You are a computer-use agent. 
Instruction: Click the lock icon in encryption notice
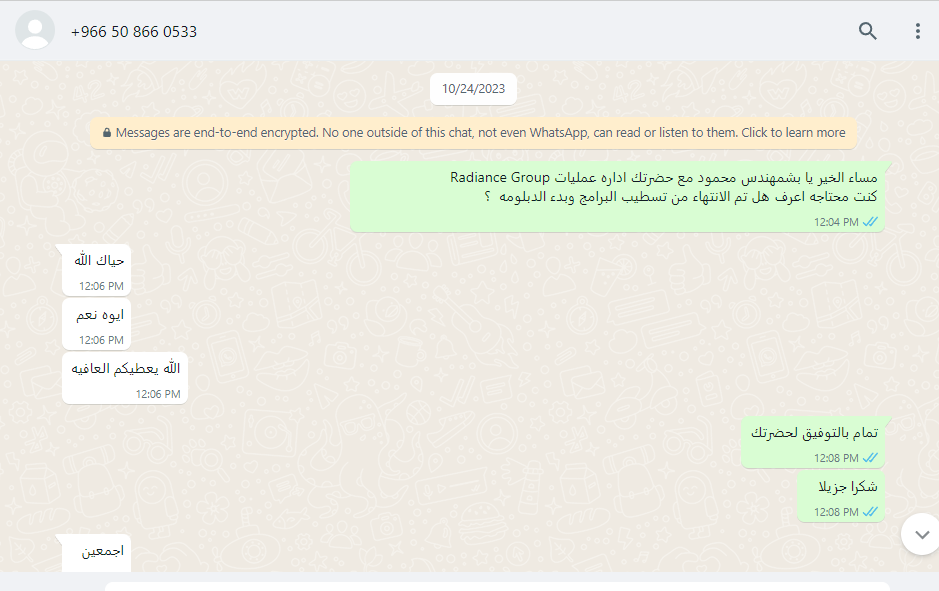(107, 133)
